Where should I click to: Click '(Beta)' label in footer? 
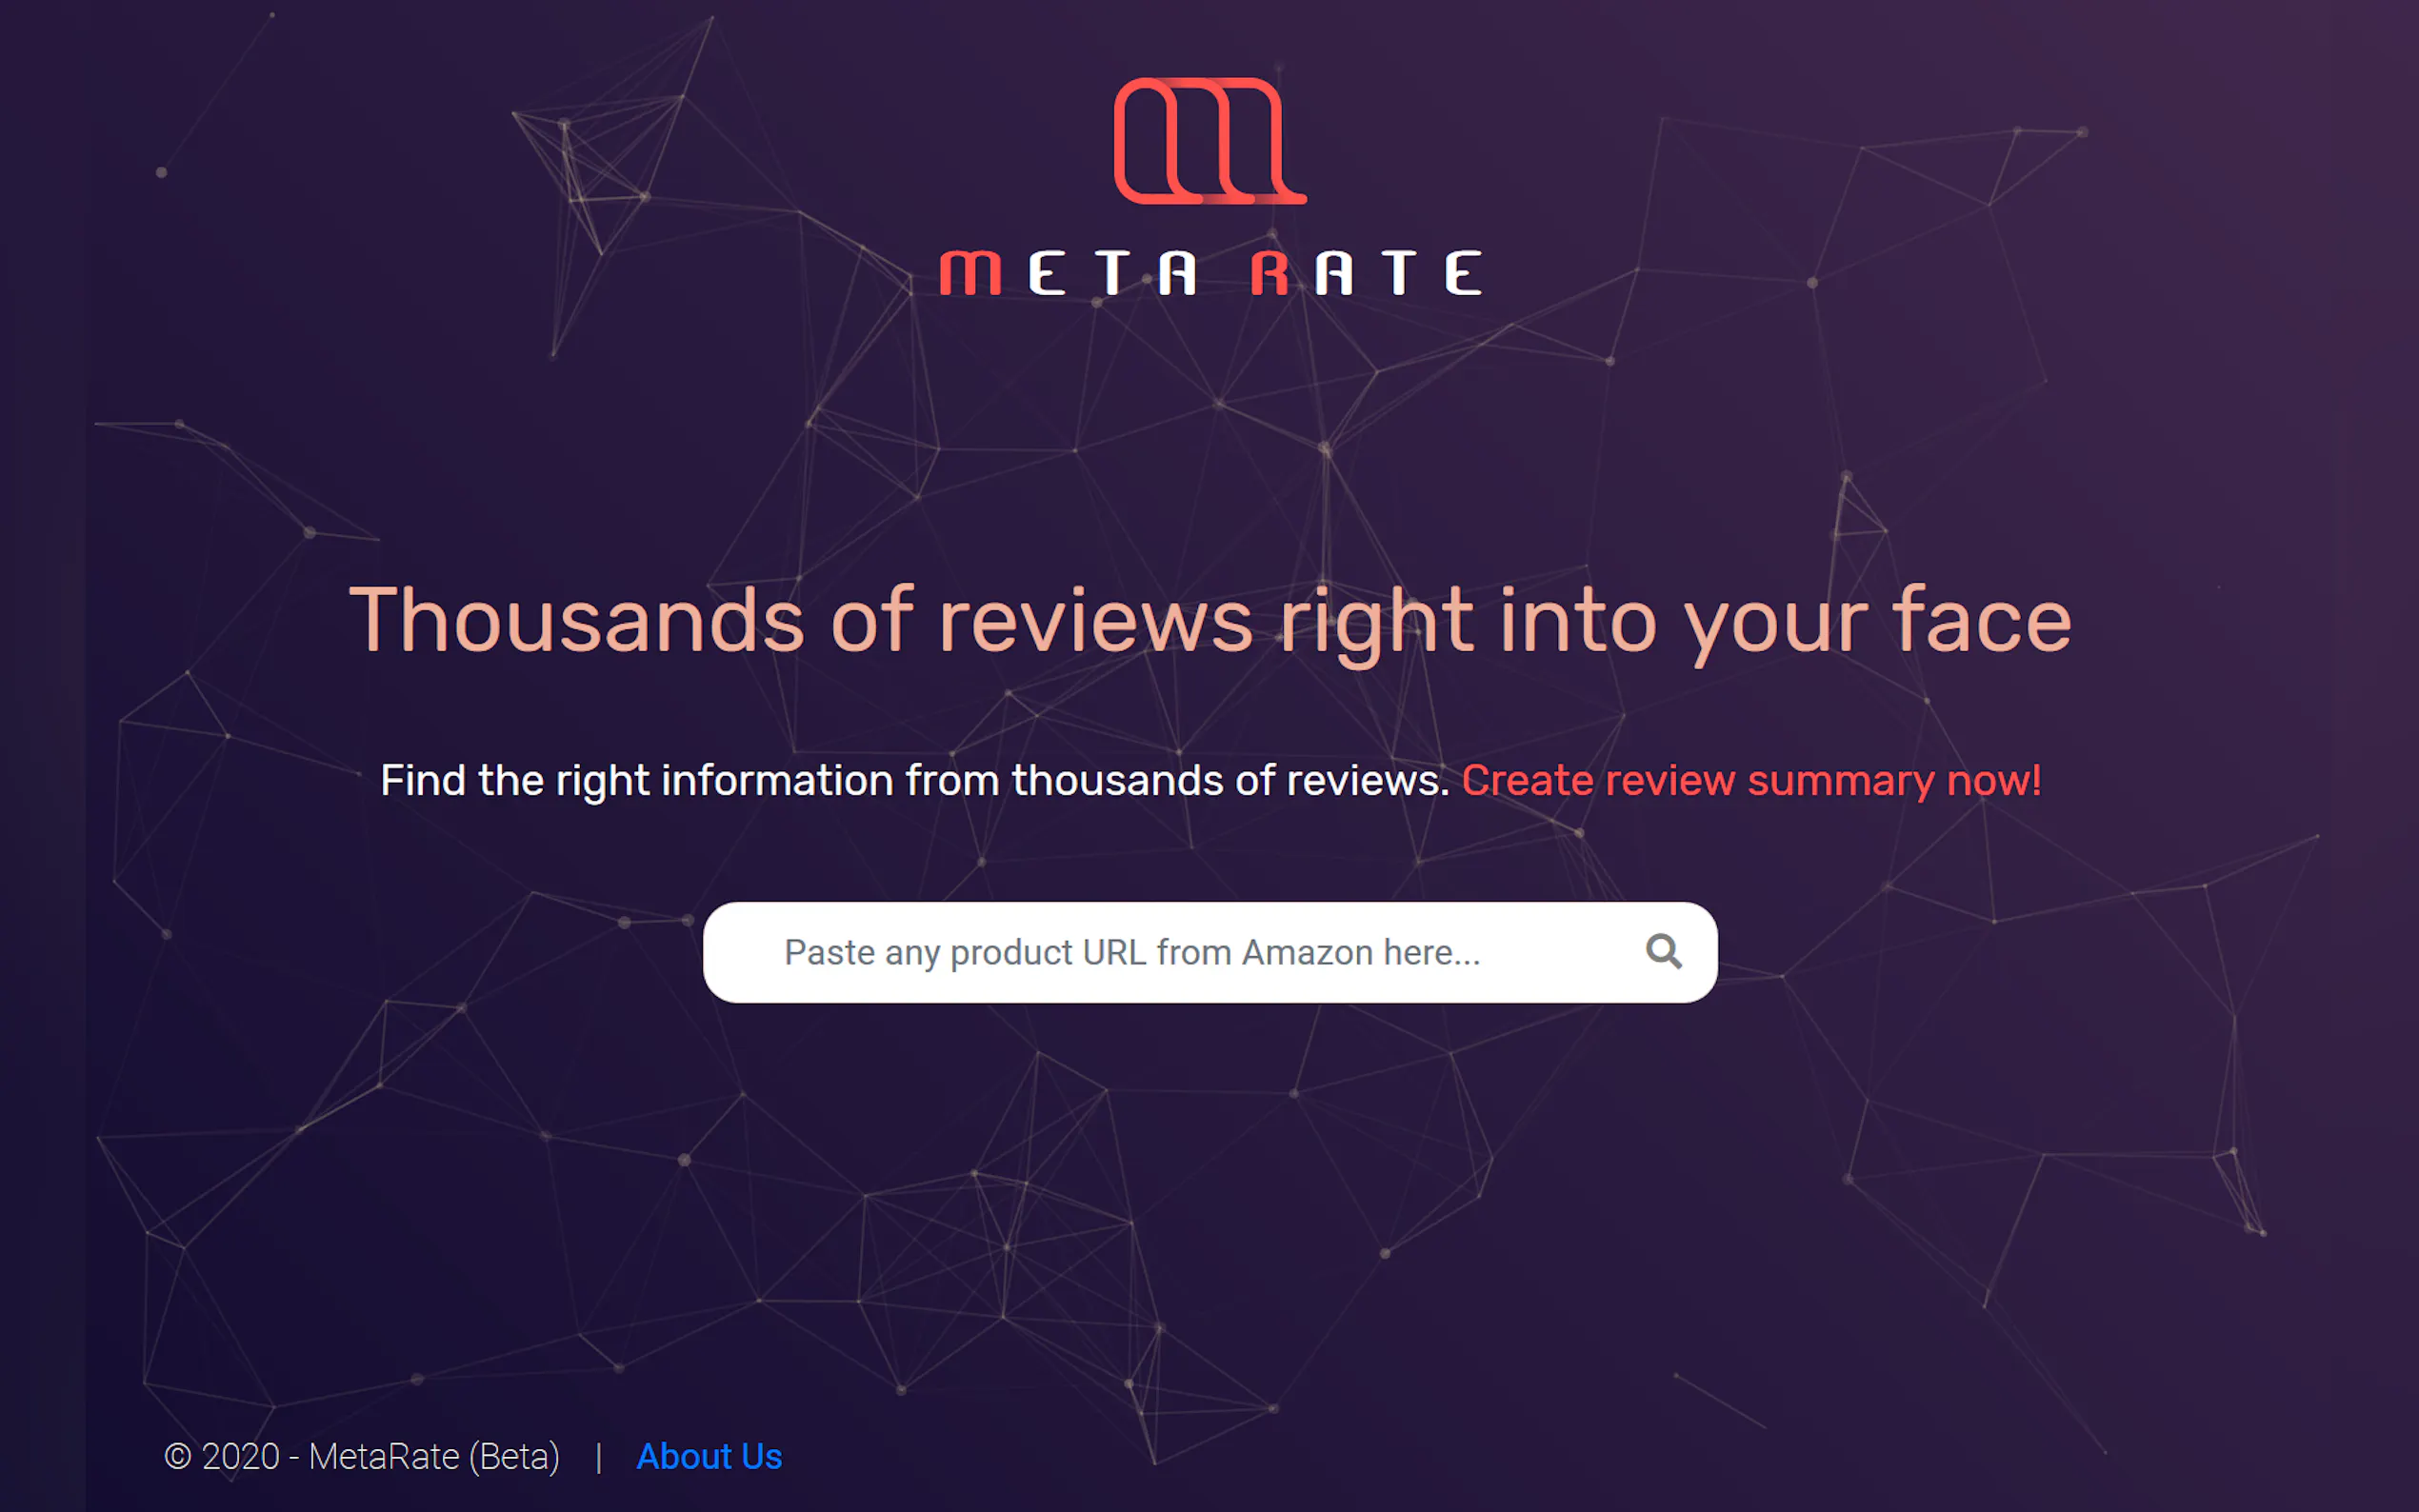(x=514, y=1457)
